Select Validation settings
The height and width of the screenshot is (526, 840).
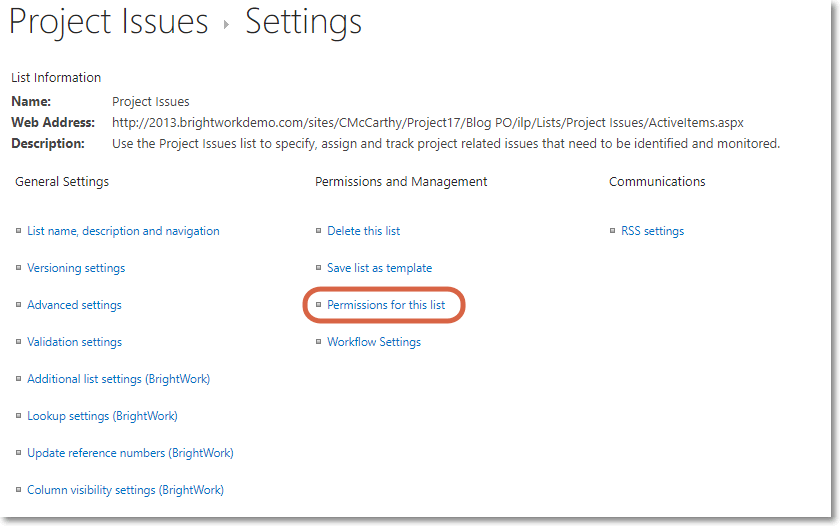pyautogui.click(x=74, y=342)
